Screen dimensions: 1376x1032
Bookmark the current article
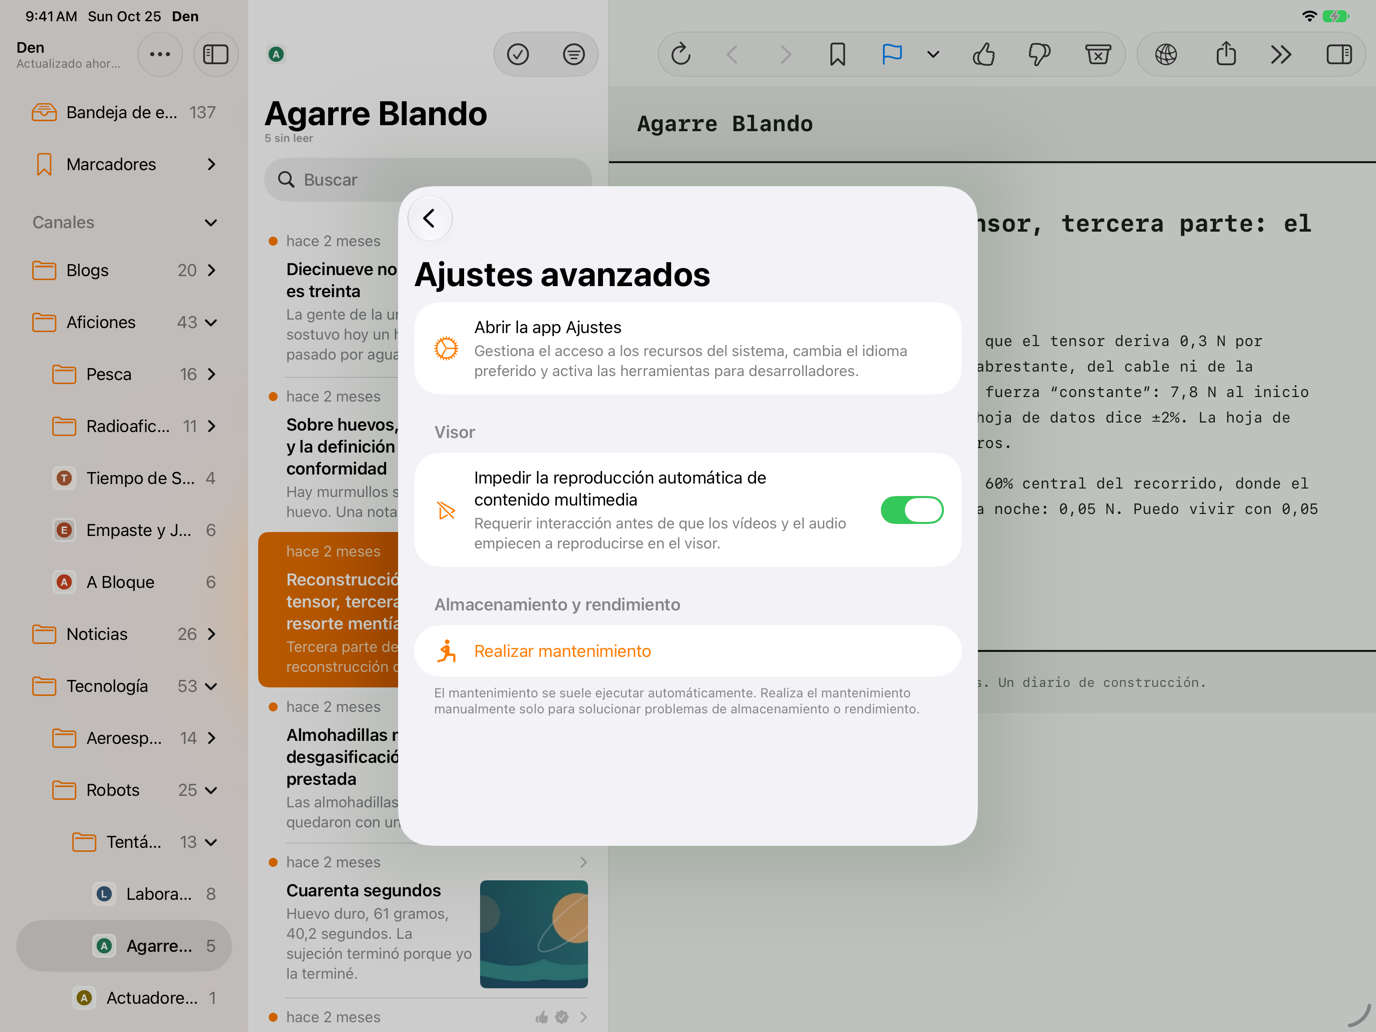[838, 54]
